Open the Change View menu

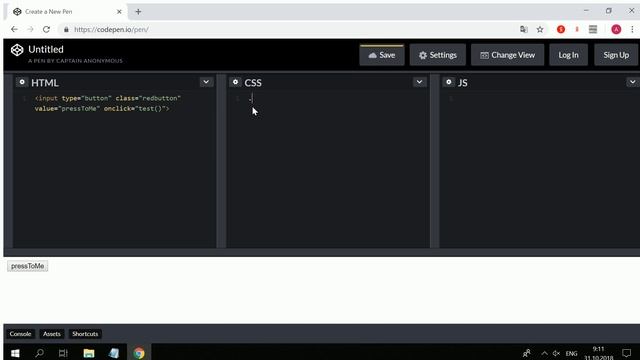[507, 55]
